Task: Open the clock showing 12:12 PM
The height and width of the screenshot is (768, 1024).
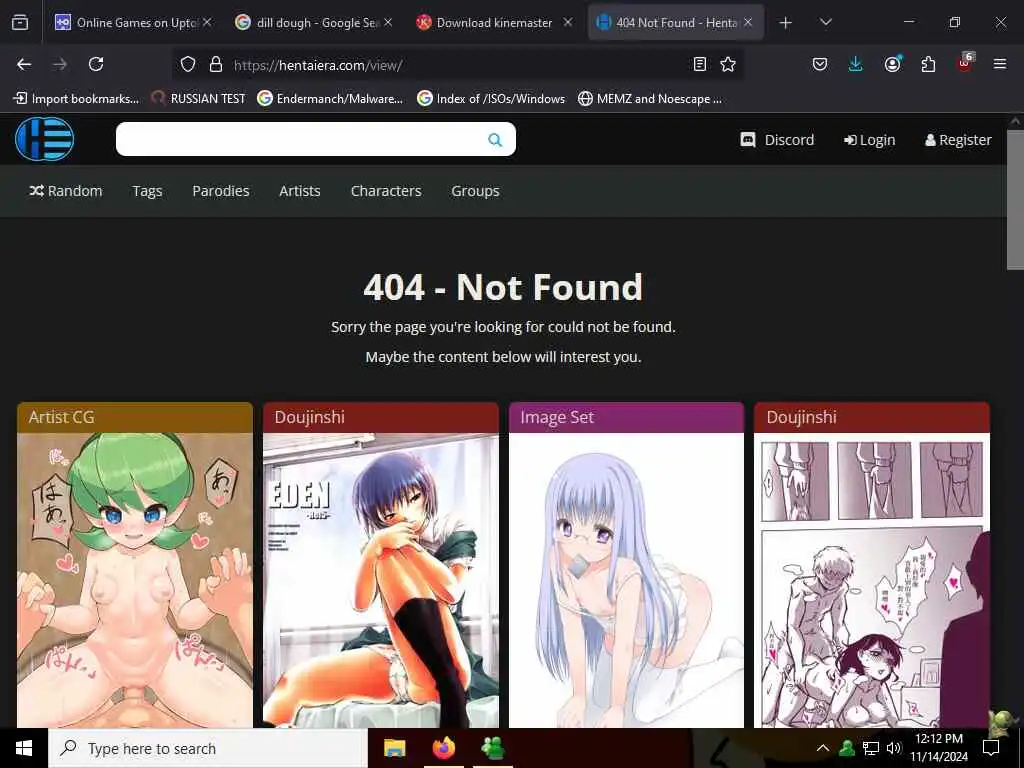Action: [939, 748]
